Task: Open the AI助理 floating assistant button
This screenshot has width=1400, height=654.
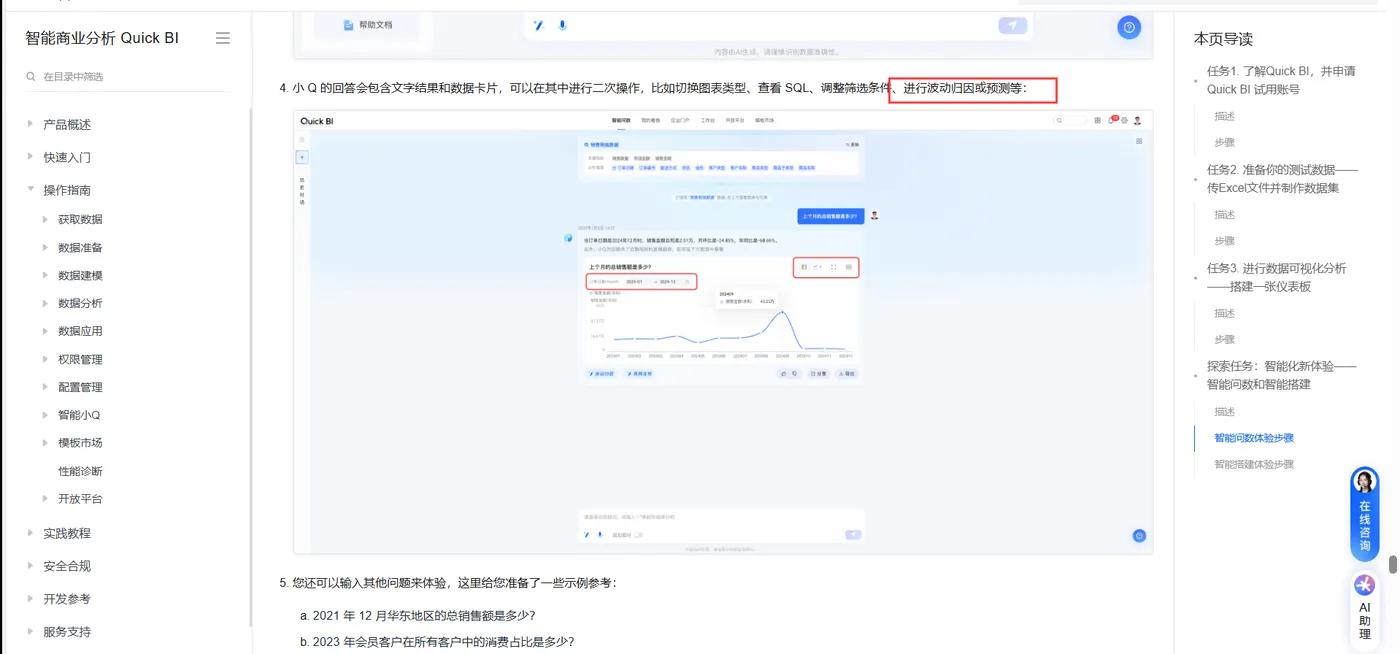Action: coord(1365,609)
